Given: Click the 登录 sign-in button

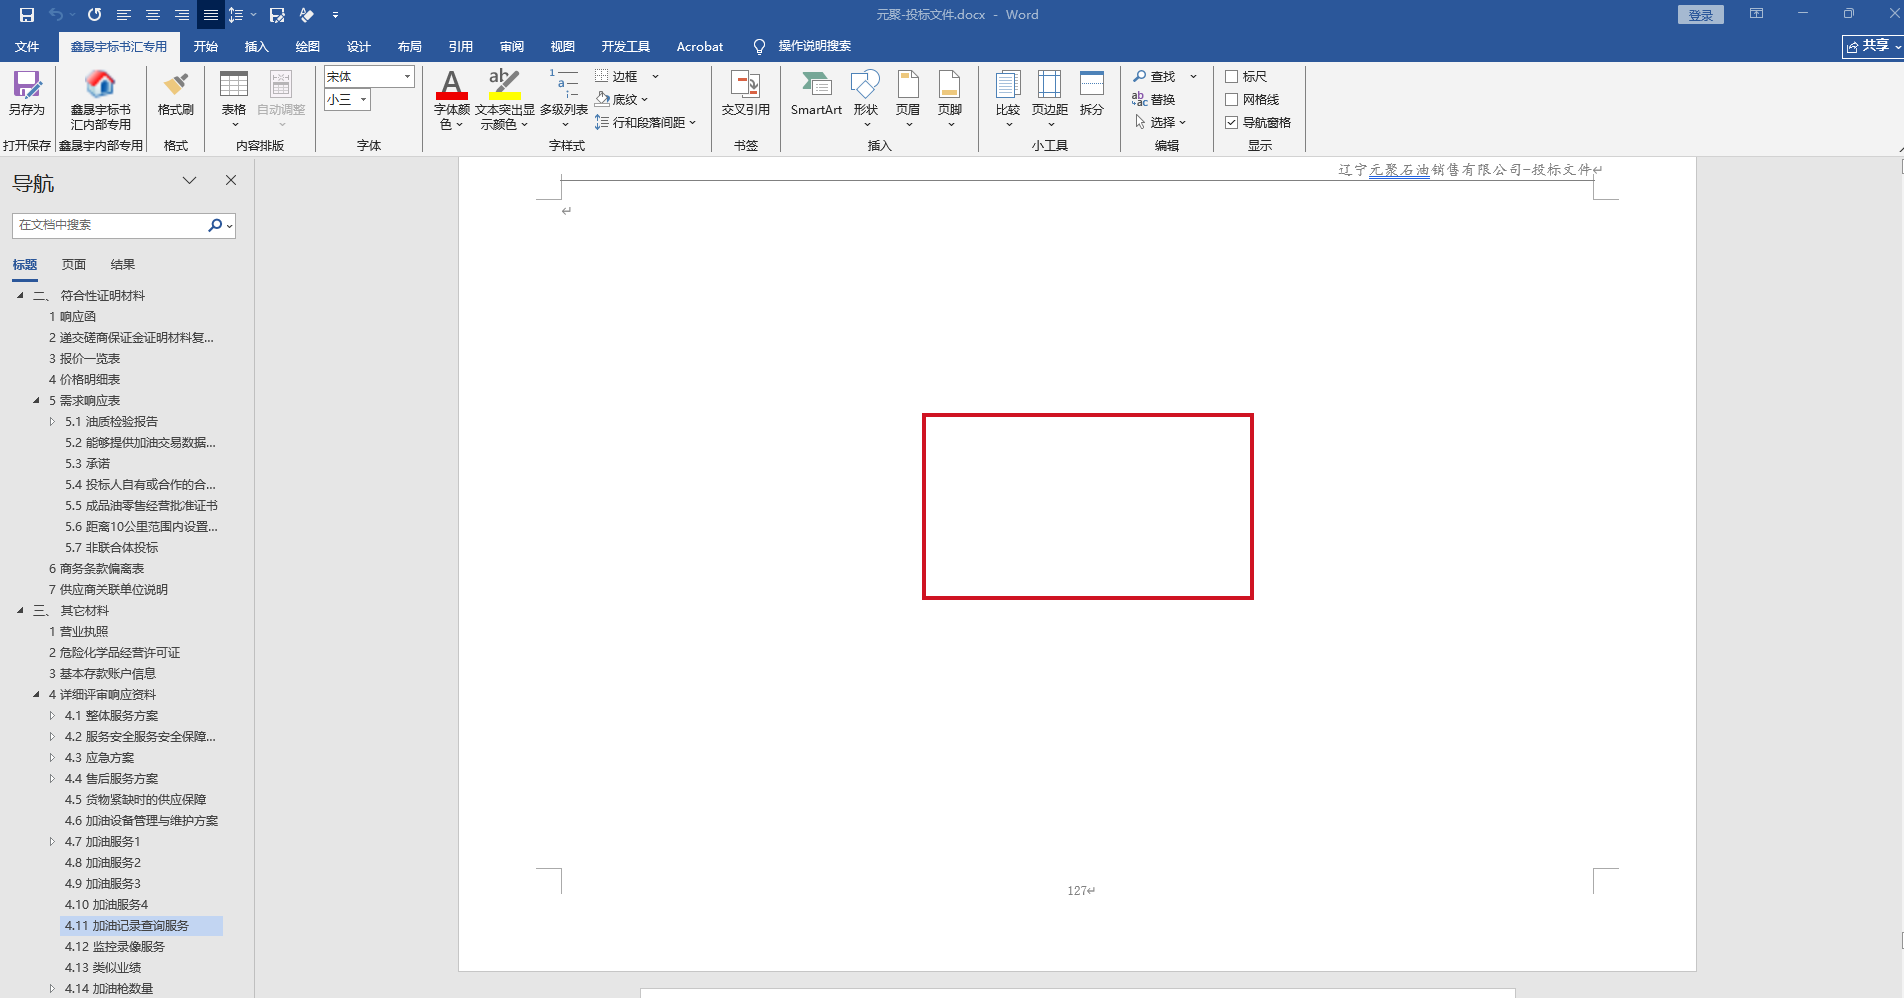Looking at the screenshot, I should tap(1701, 15).
